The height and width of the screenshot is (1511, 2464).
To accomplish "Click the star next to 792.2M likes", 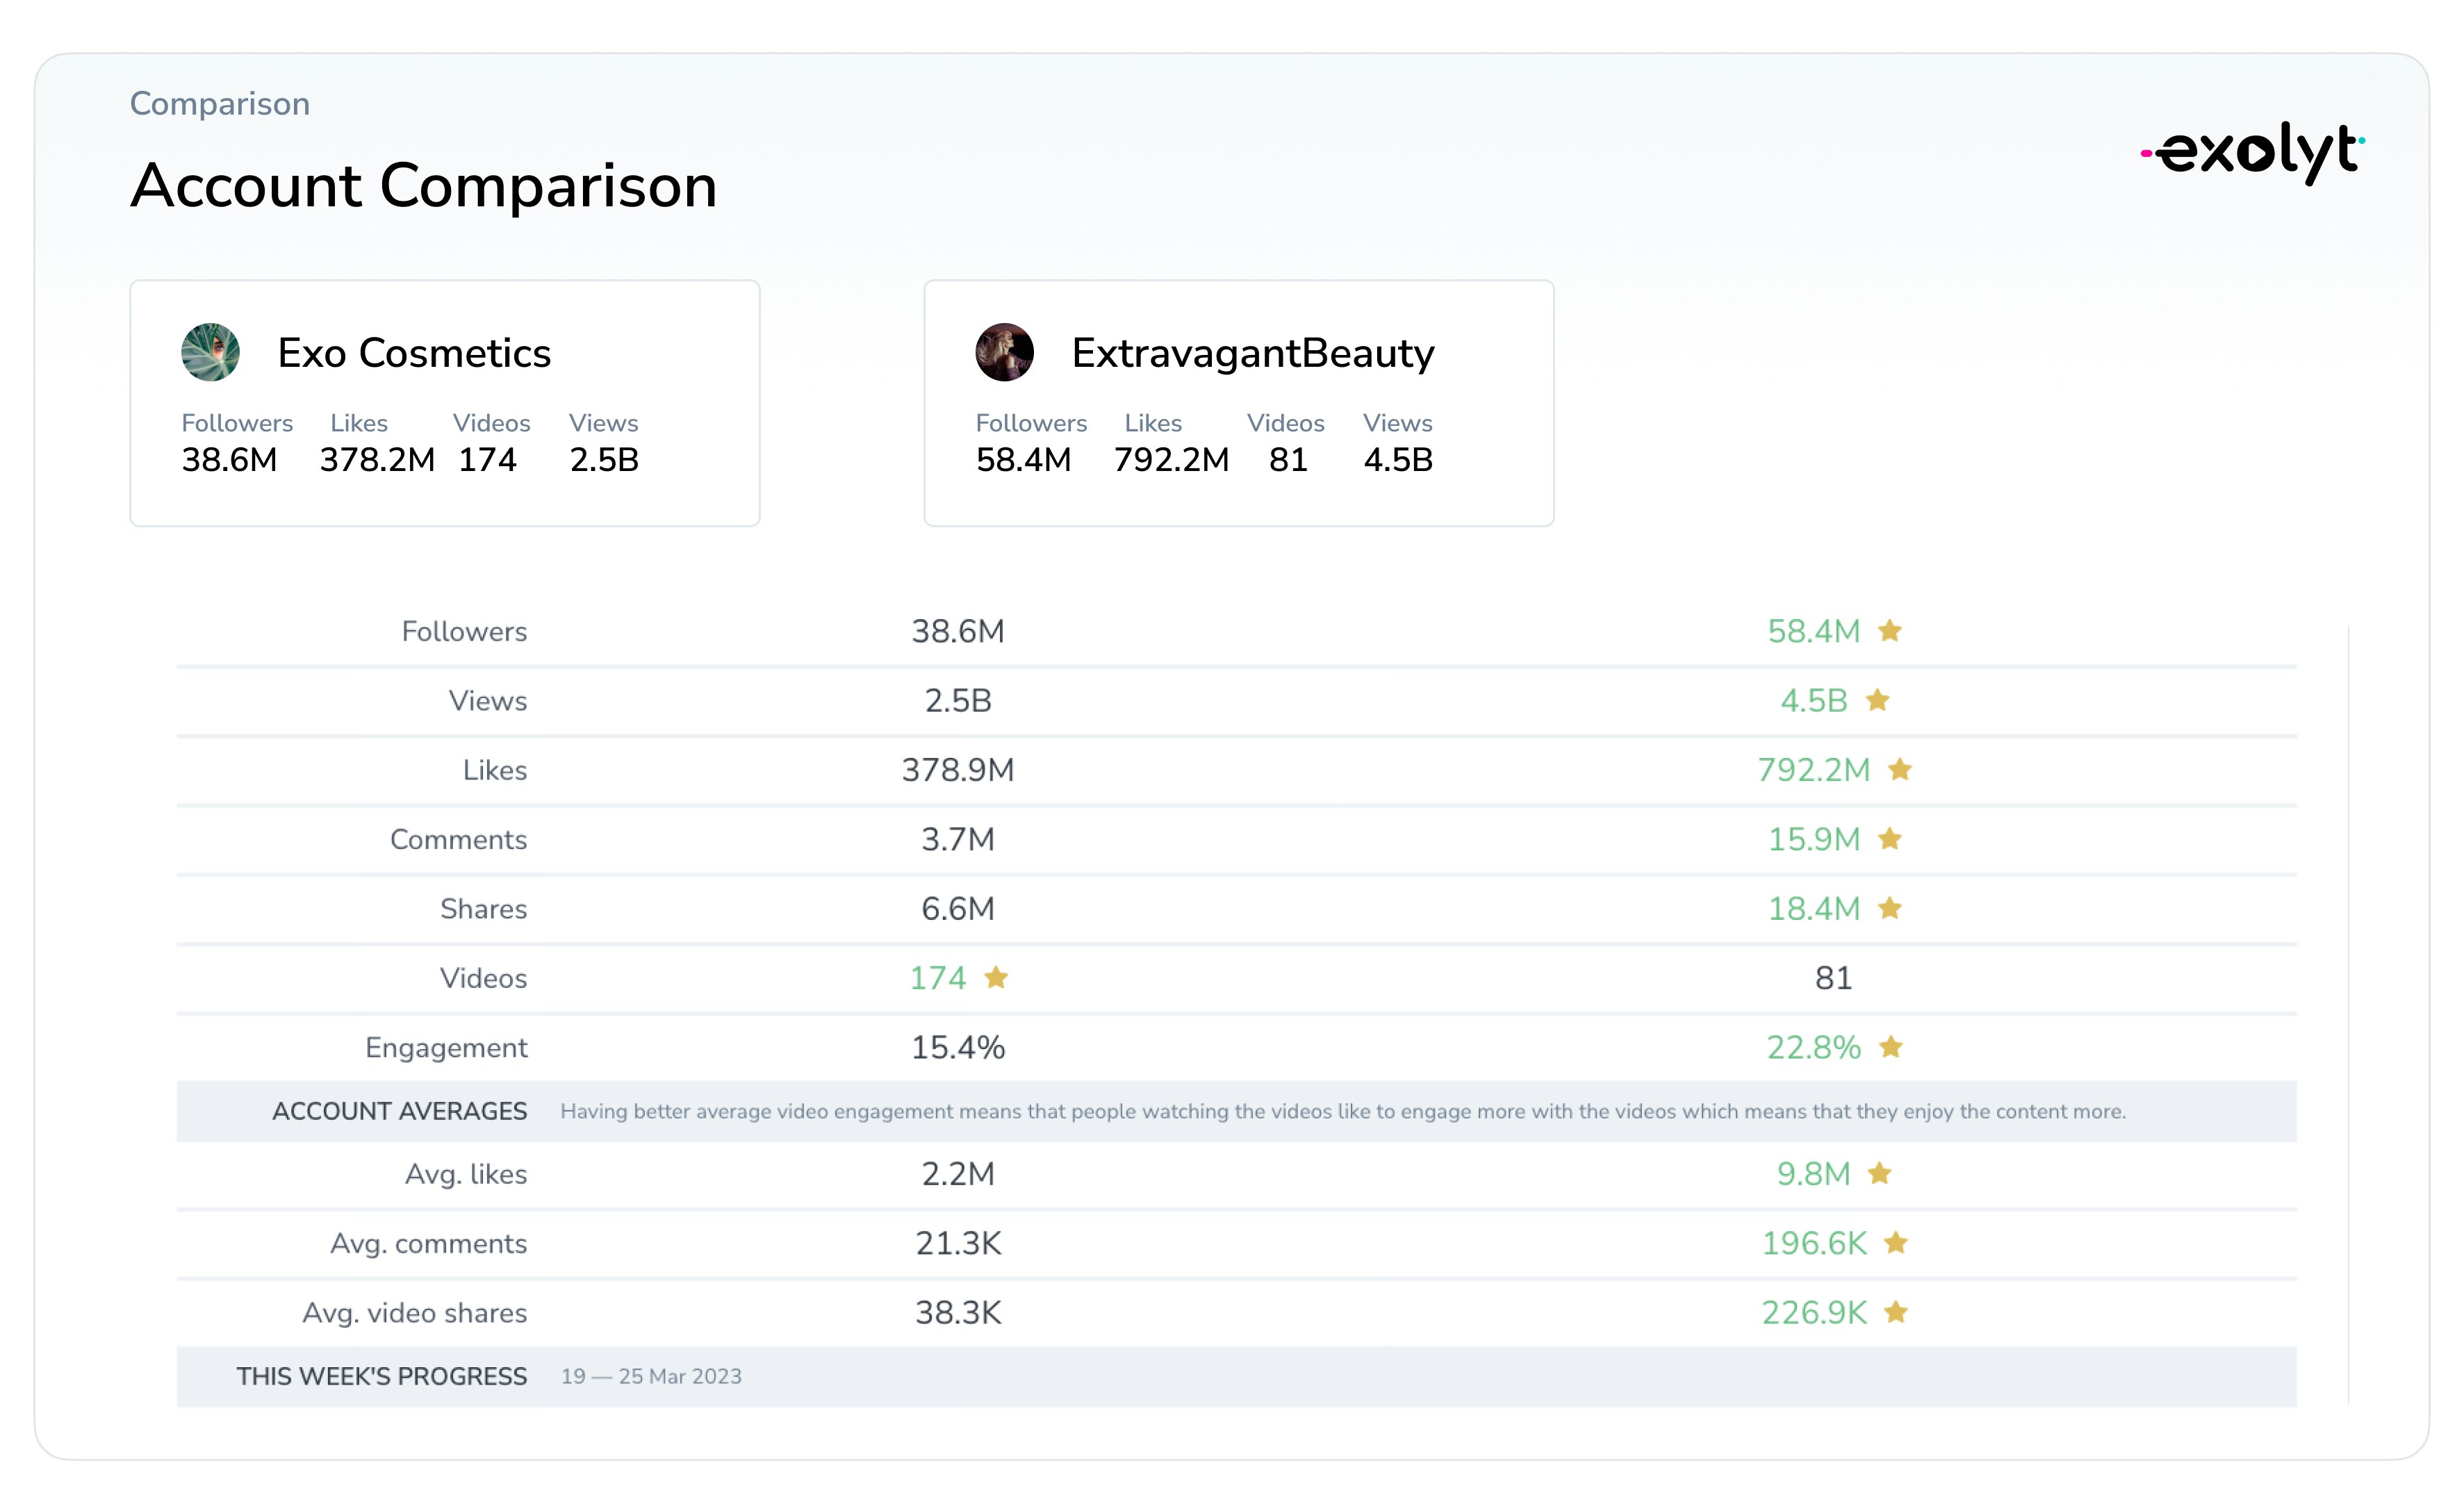I will (x=1900, y=769).
